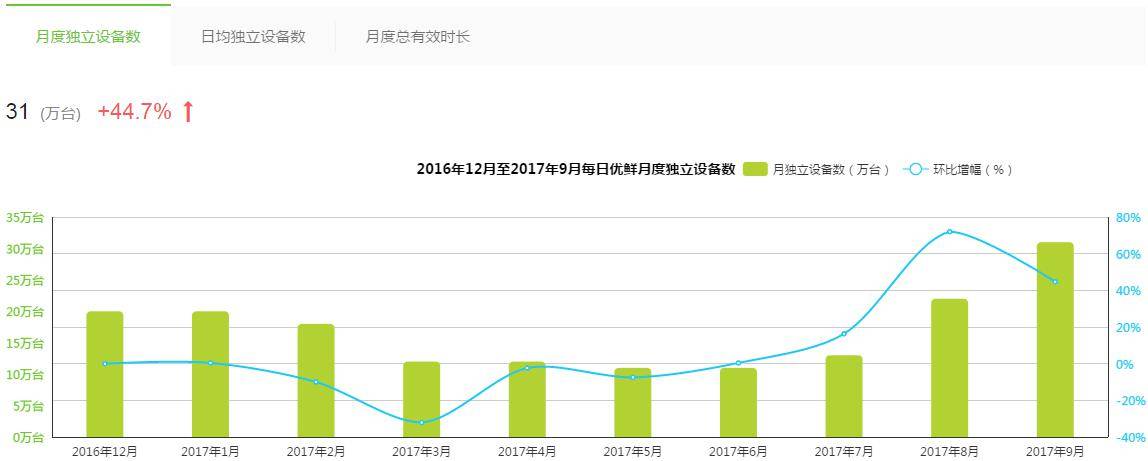Click the 2017年5月 x-axis label

[x=632, y=452]
